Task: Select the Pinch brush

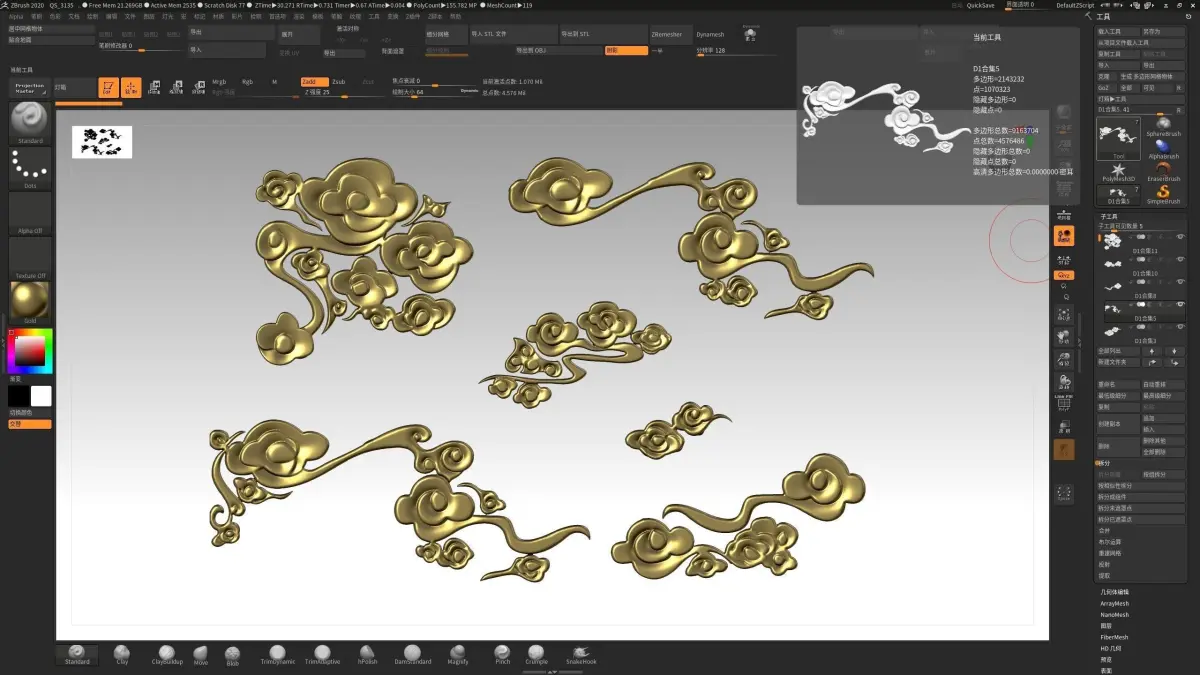Action: click(x=502, y=655)
